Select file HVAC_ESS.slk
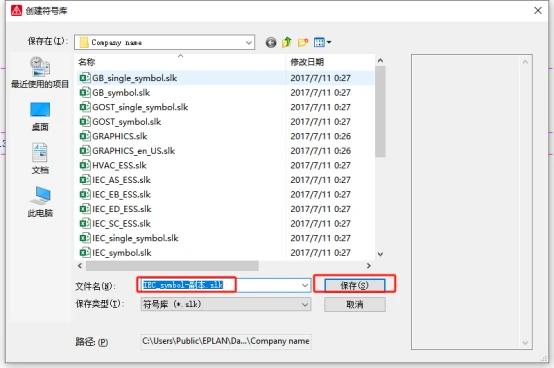 119,165
